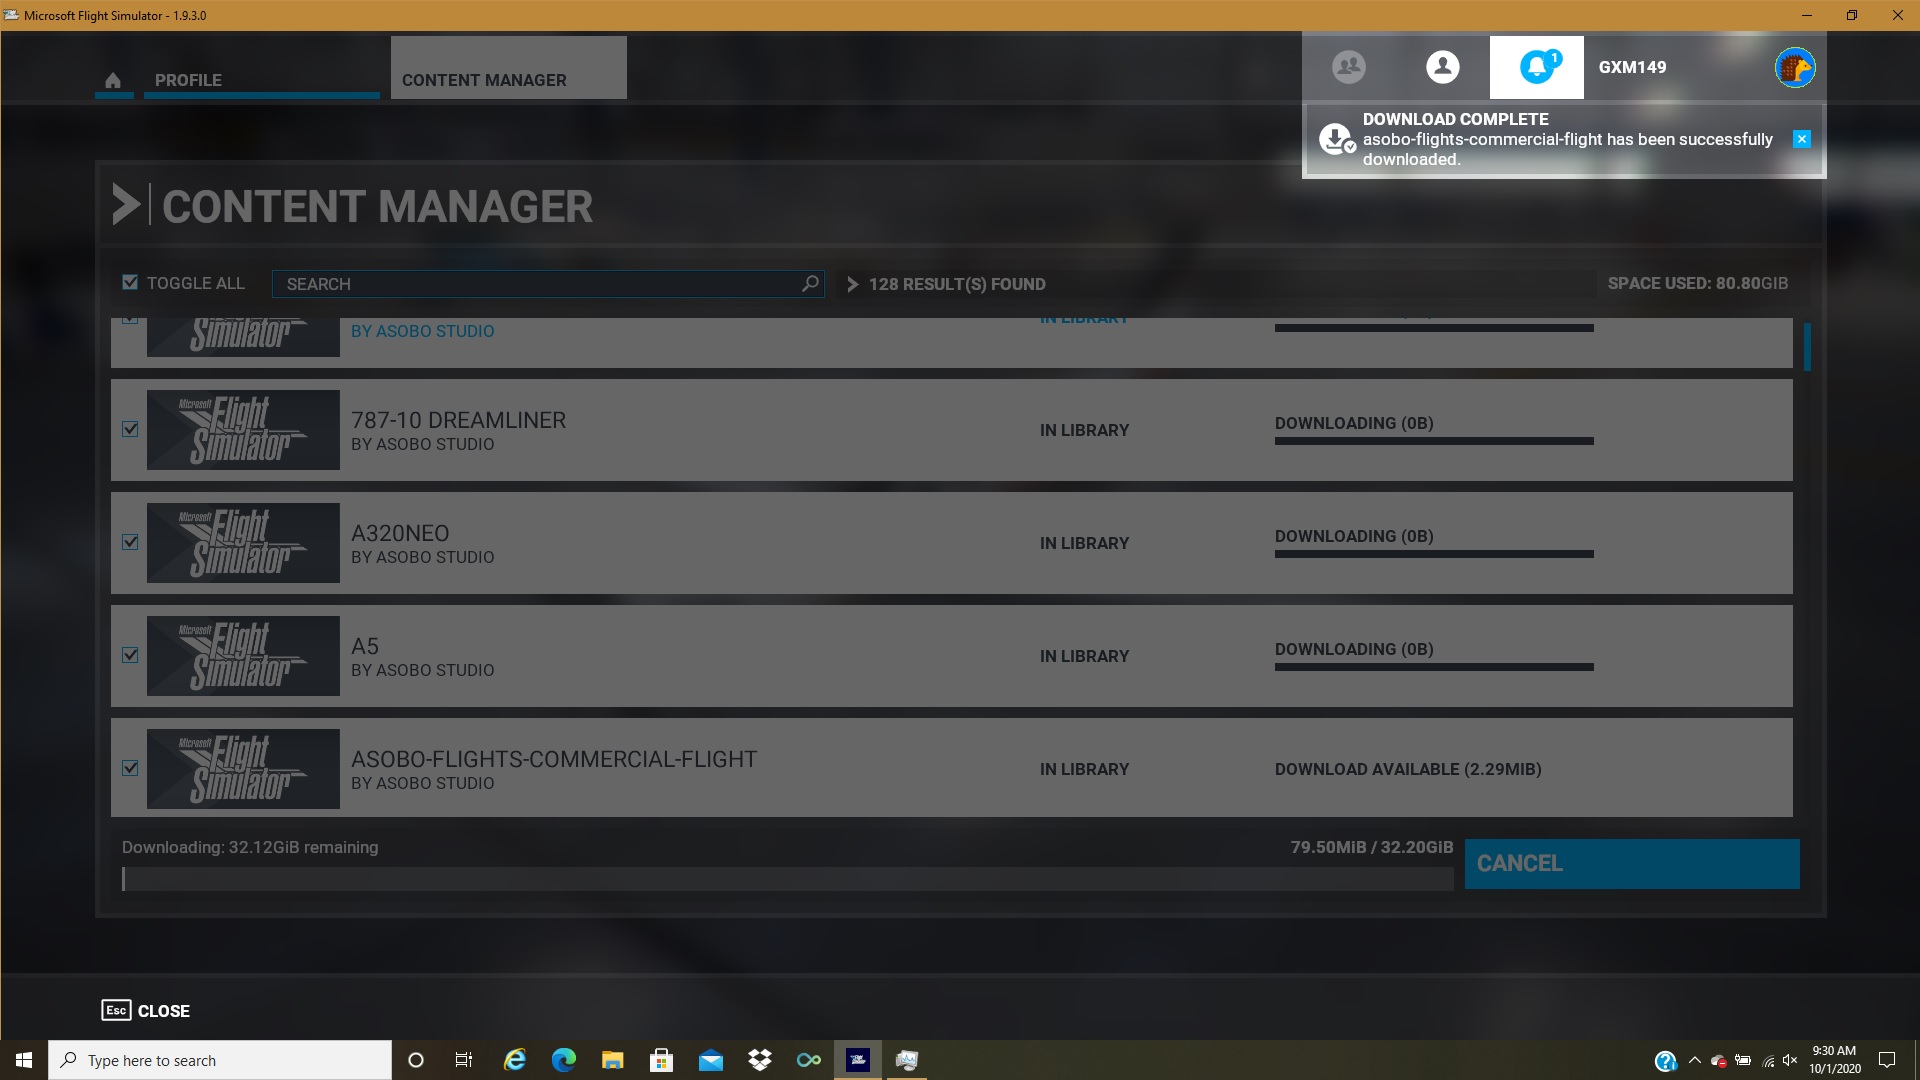The height and width of the screenshot is (1080, 1920).
Task: Click the download complete status icon
Action: 1336,139
